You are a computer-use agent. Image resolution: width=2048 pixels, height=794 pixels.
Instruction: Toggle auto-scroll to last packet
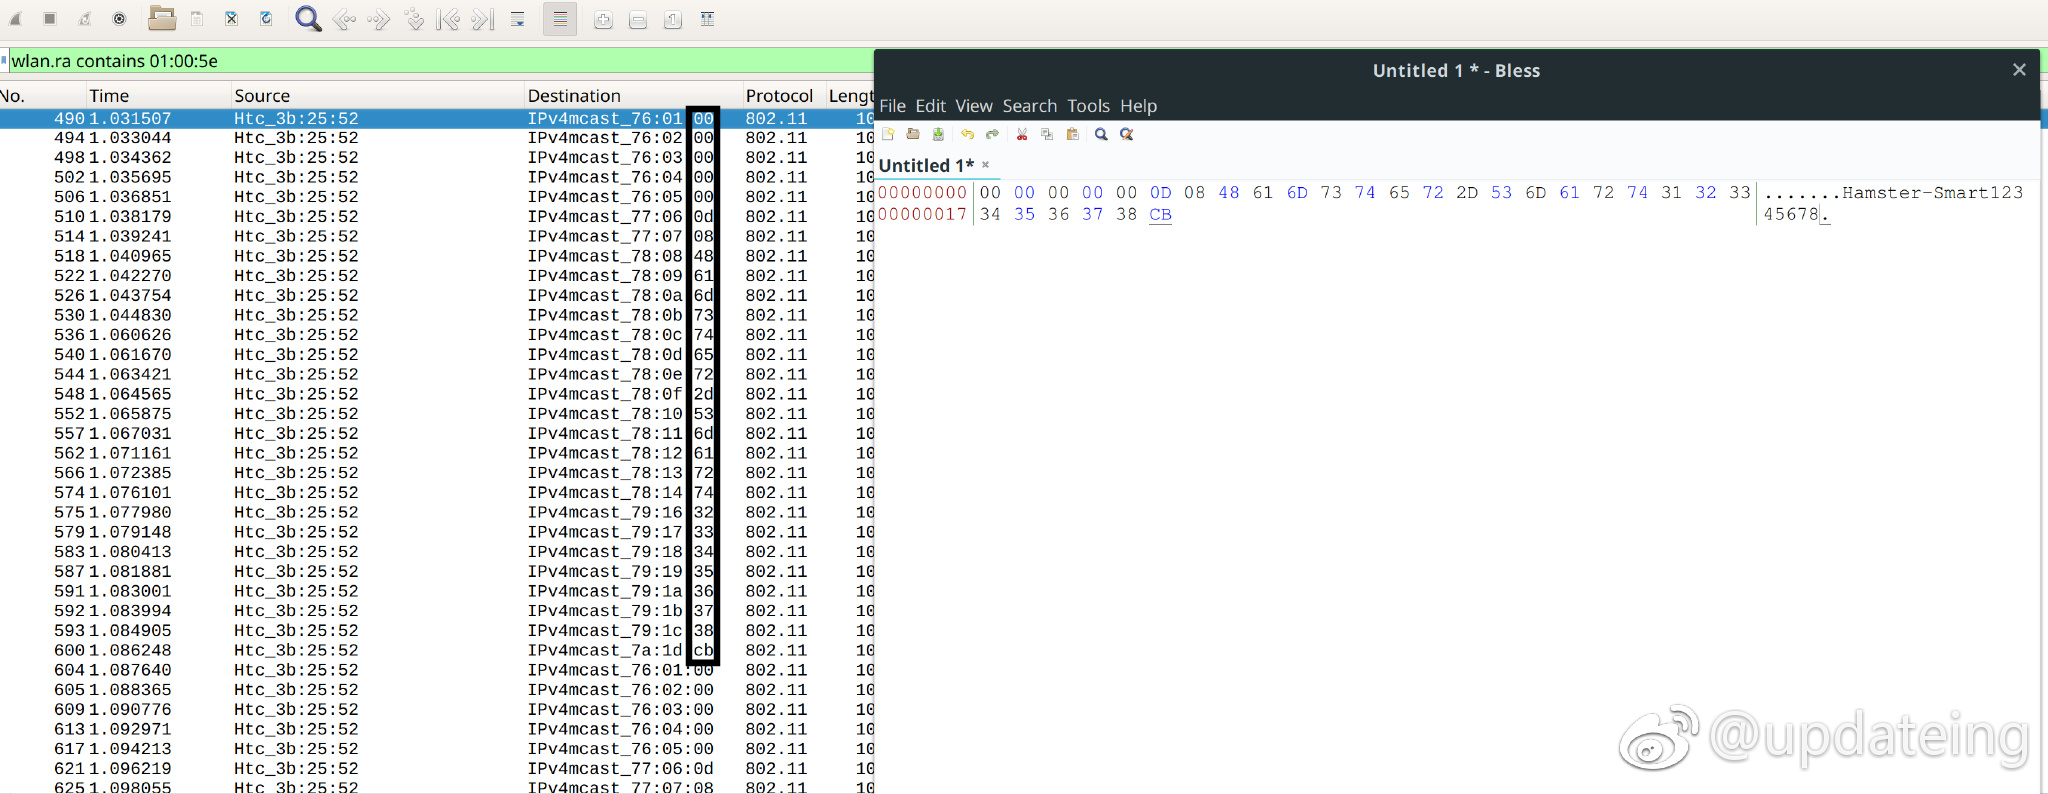click(518, 19)
